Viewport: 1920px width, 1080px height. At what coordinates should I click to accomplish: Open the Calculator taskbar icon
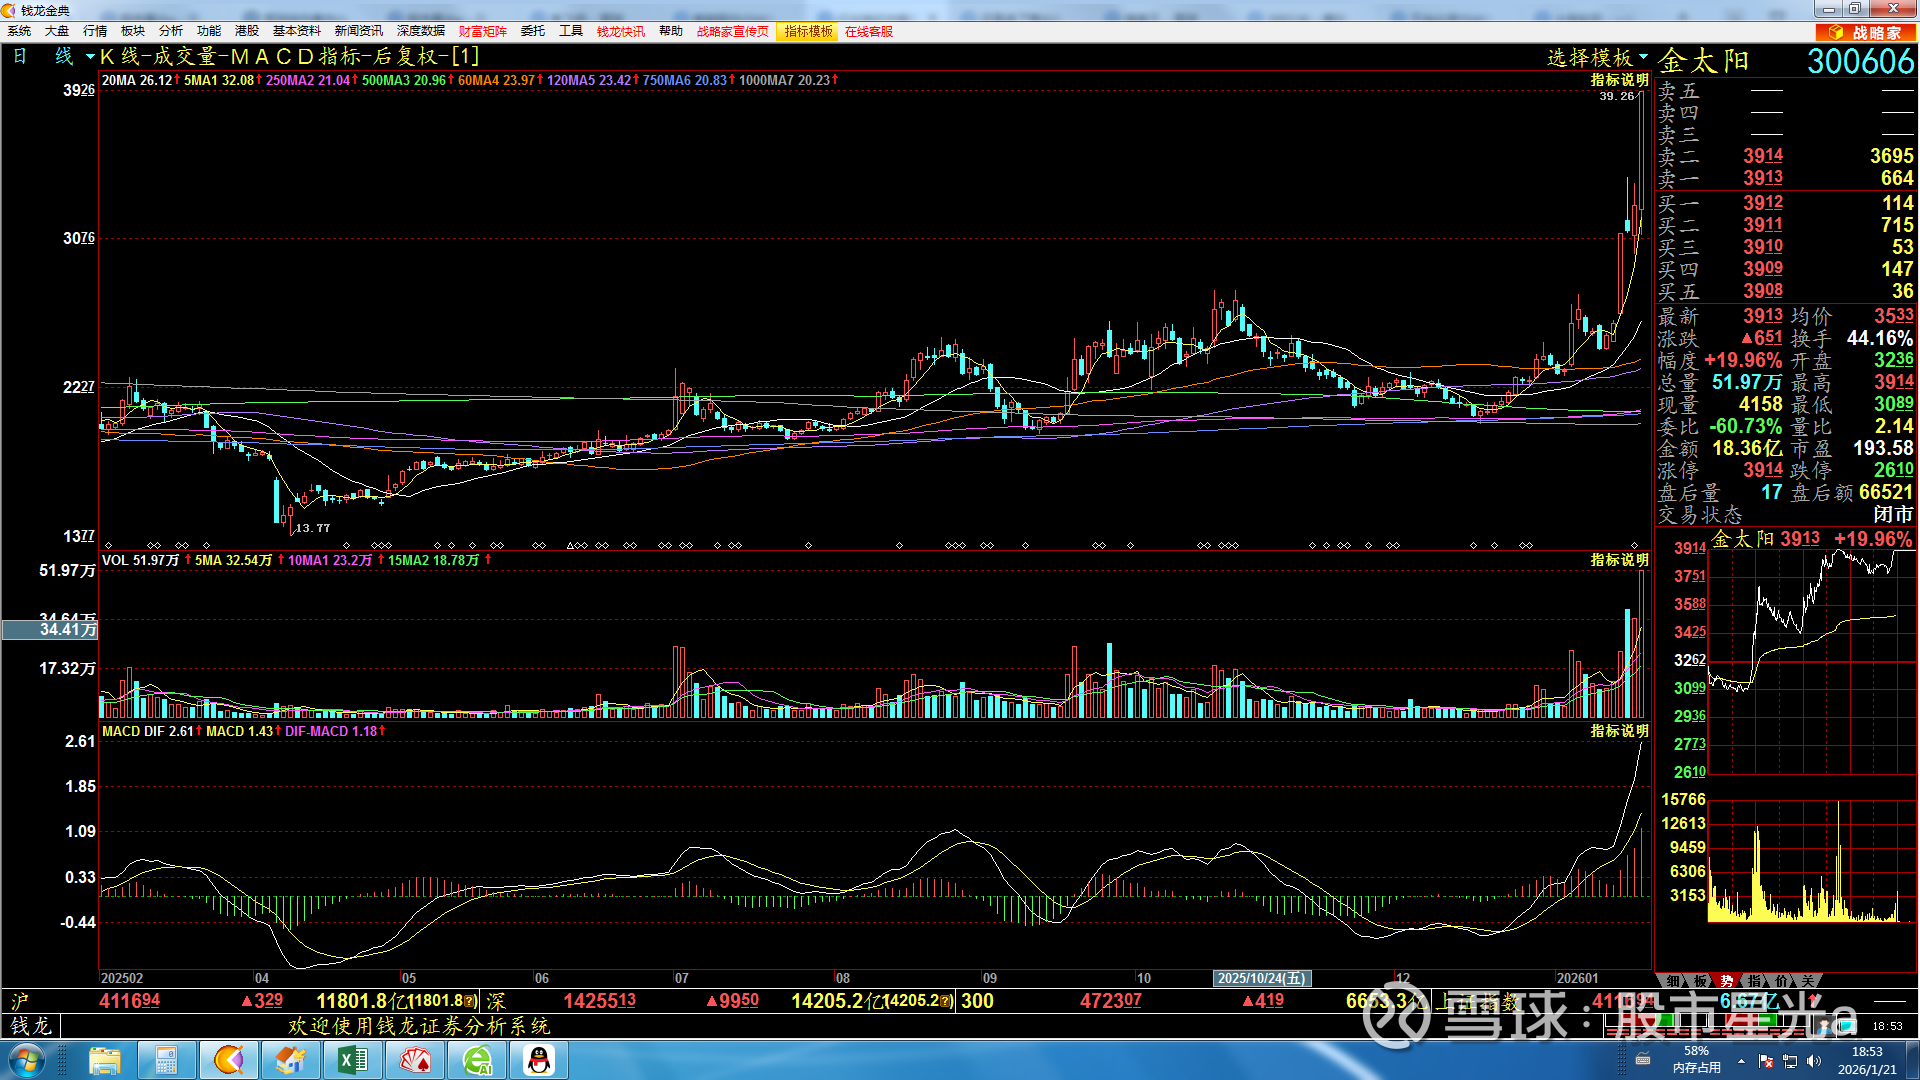(166, 1060)
